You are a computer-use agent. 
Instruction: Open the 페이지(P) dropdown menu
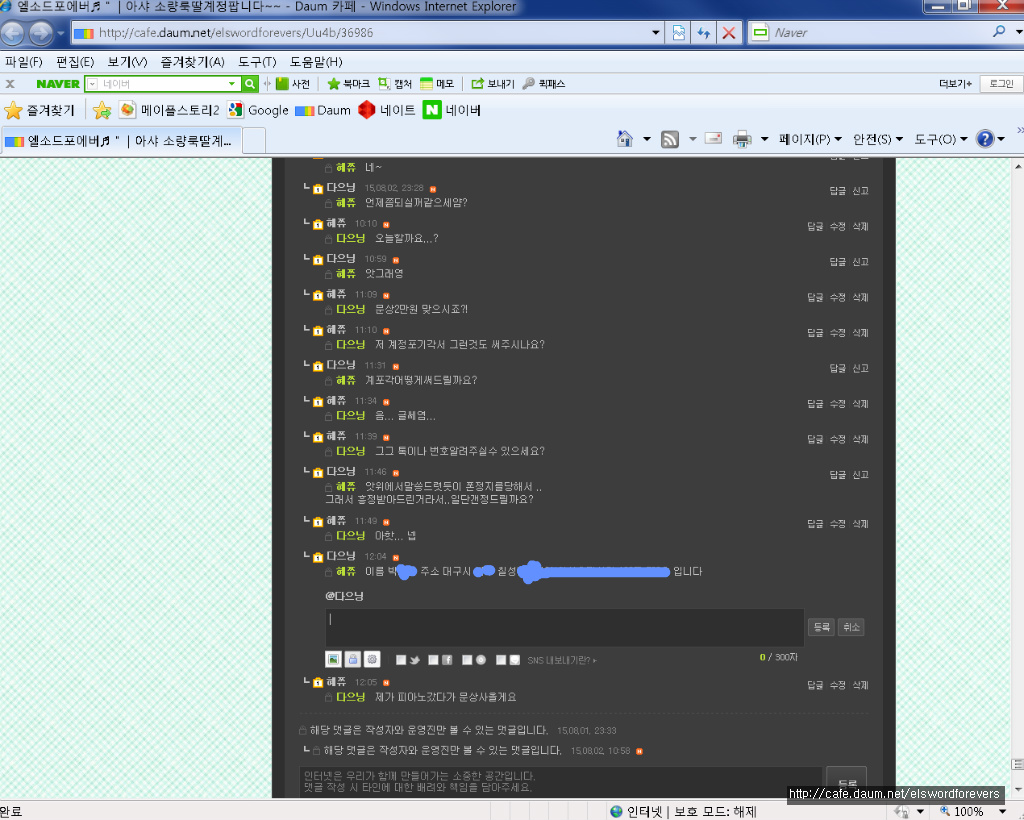point(810,139)
